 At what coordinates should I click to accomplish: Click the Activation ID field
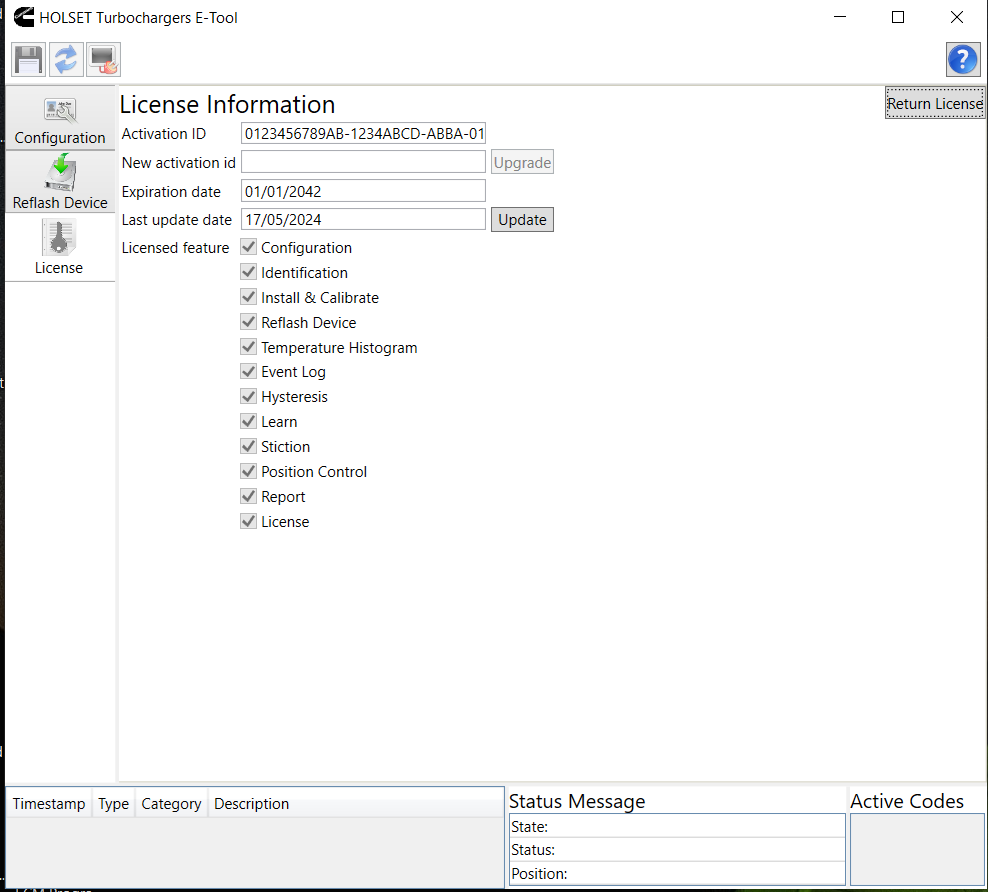(x=363, y=134)
